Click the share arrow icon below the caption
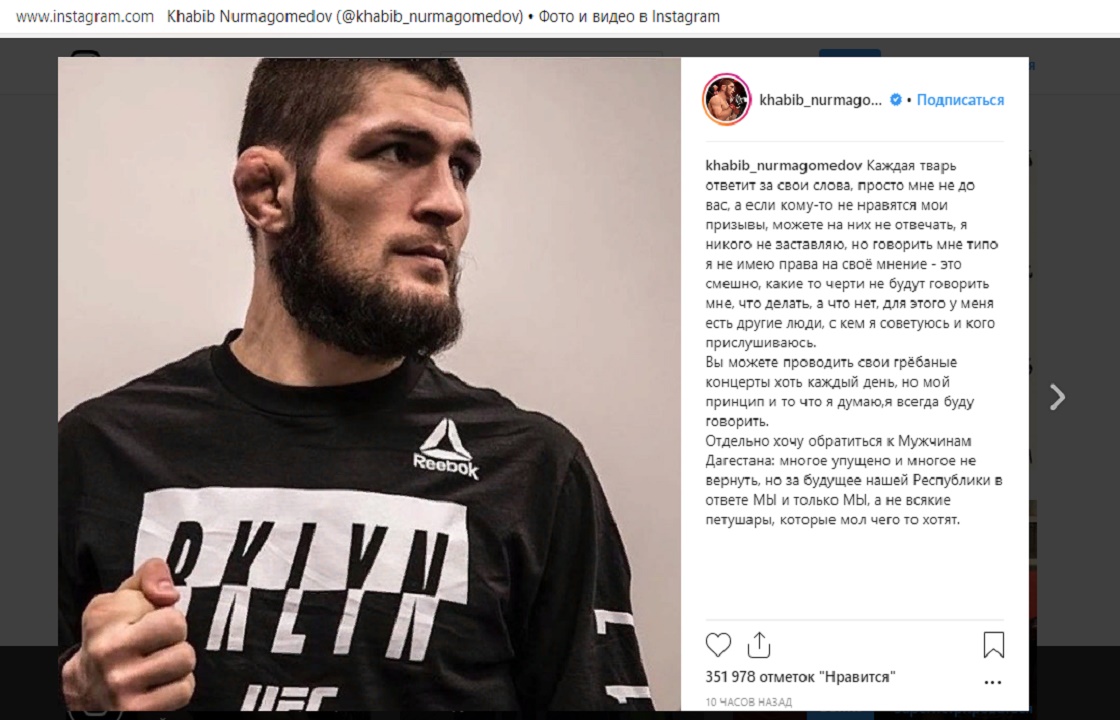The height and width of the screenshot is (720, 1120). (759, 645)
